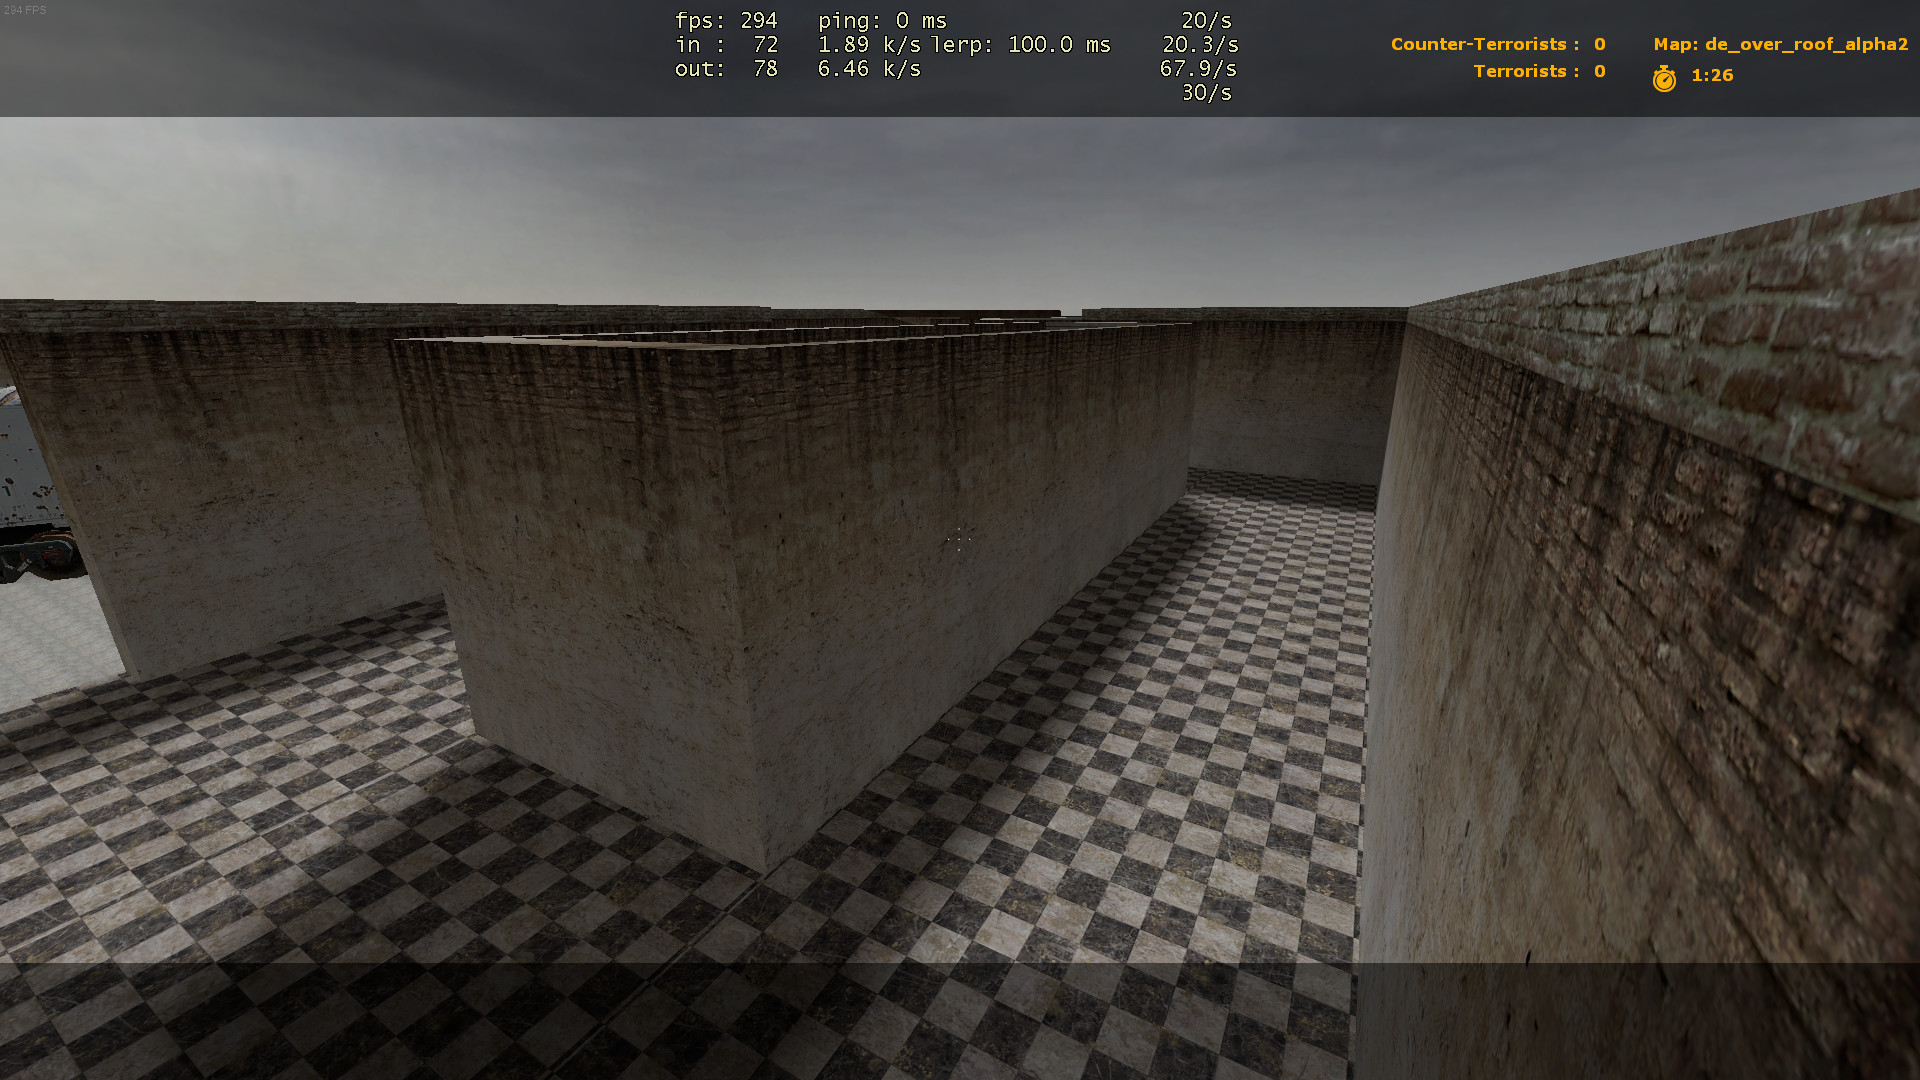Click the 1.89 k/s incoming rate
Screen dimensions: 1920x1080
click(868, 45)
